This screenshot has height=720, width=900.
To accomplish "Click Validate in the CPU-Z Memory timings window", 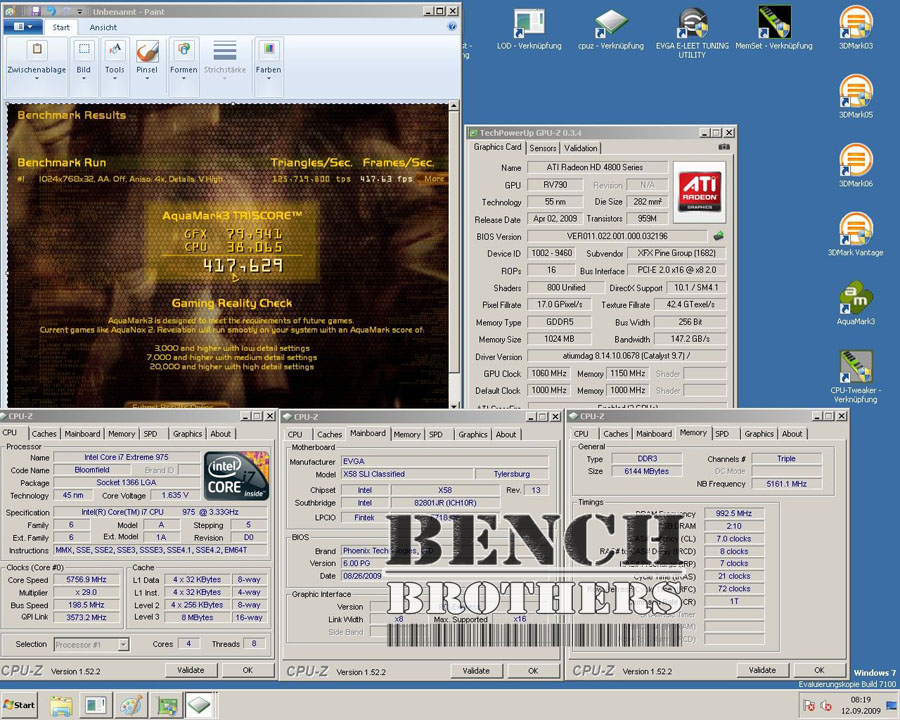I will tap(762, 670).
